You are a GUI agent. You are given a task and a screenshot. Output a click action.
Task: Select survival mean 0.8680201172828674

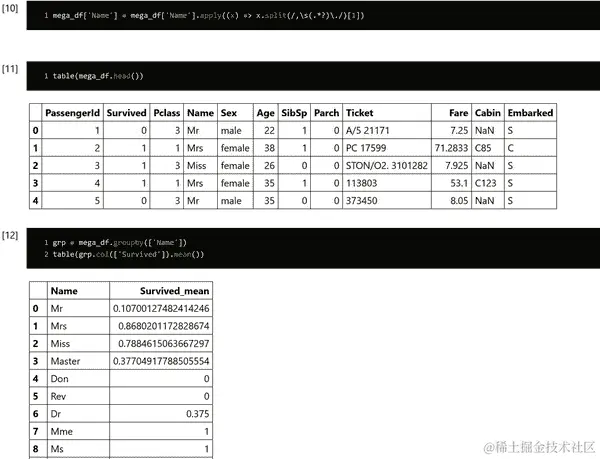click(164, 326)
